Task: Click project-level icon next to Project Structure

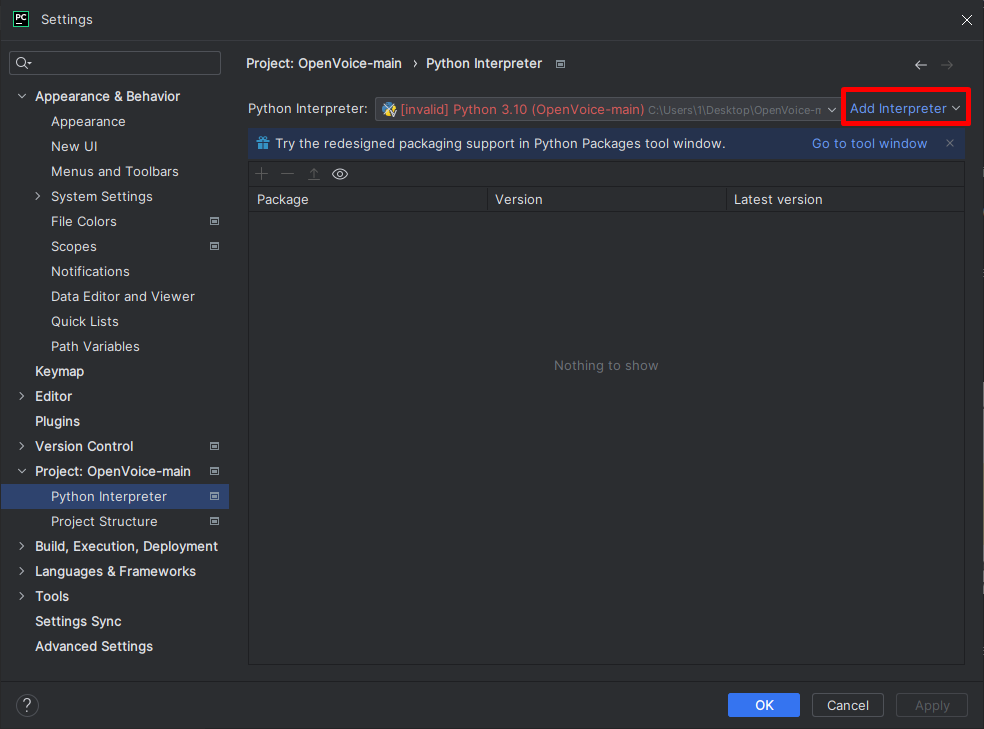Action: pos(214,521)
